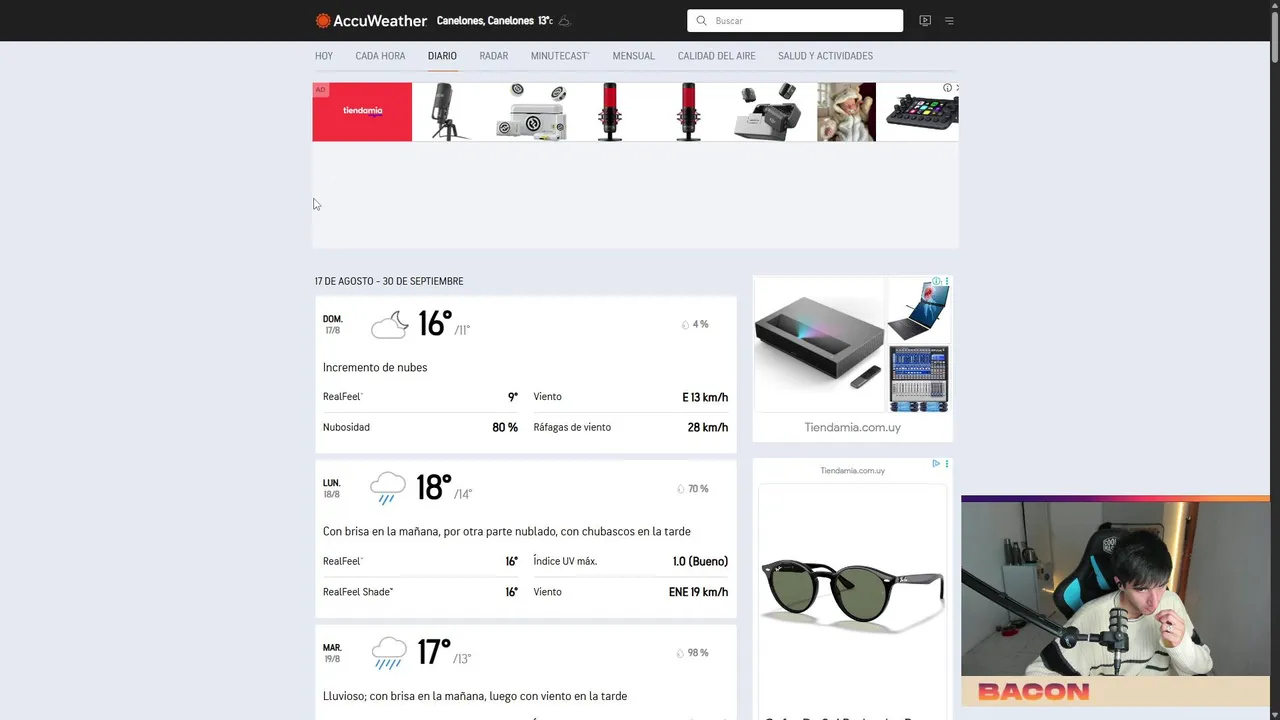
Task: Click the search magnifier icon
Action: coord(701,21)
